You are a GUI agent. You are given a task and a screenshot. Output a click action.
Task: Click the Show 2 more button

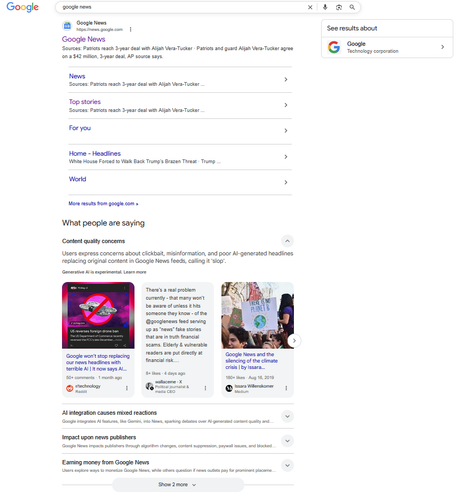pos(178,485)
